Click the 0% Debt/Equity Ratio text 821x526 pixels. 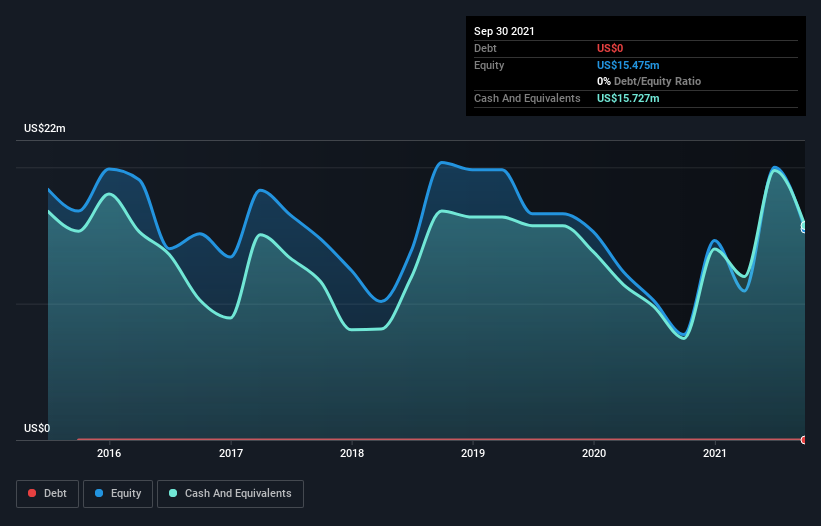pyautogui.click(x=649, y=82)
